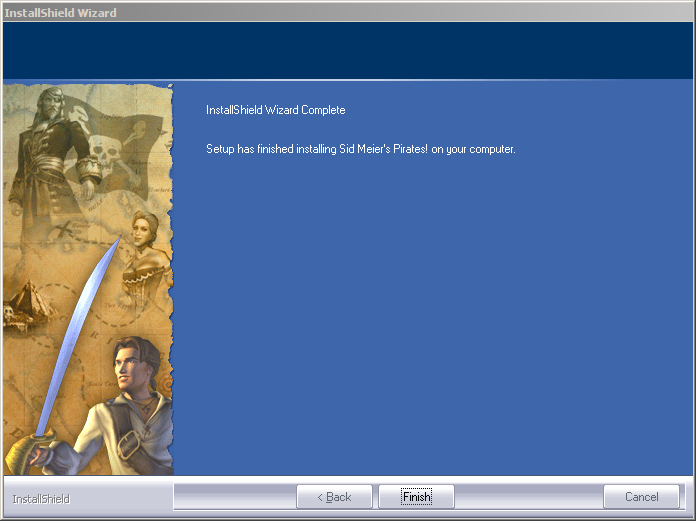
Task: Click the Finish button
Action: tap(416, 497)
